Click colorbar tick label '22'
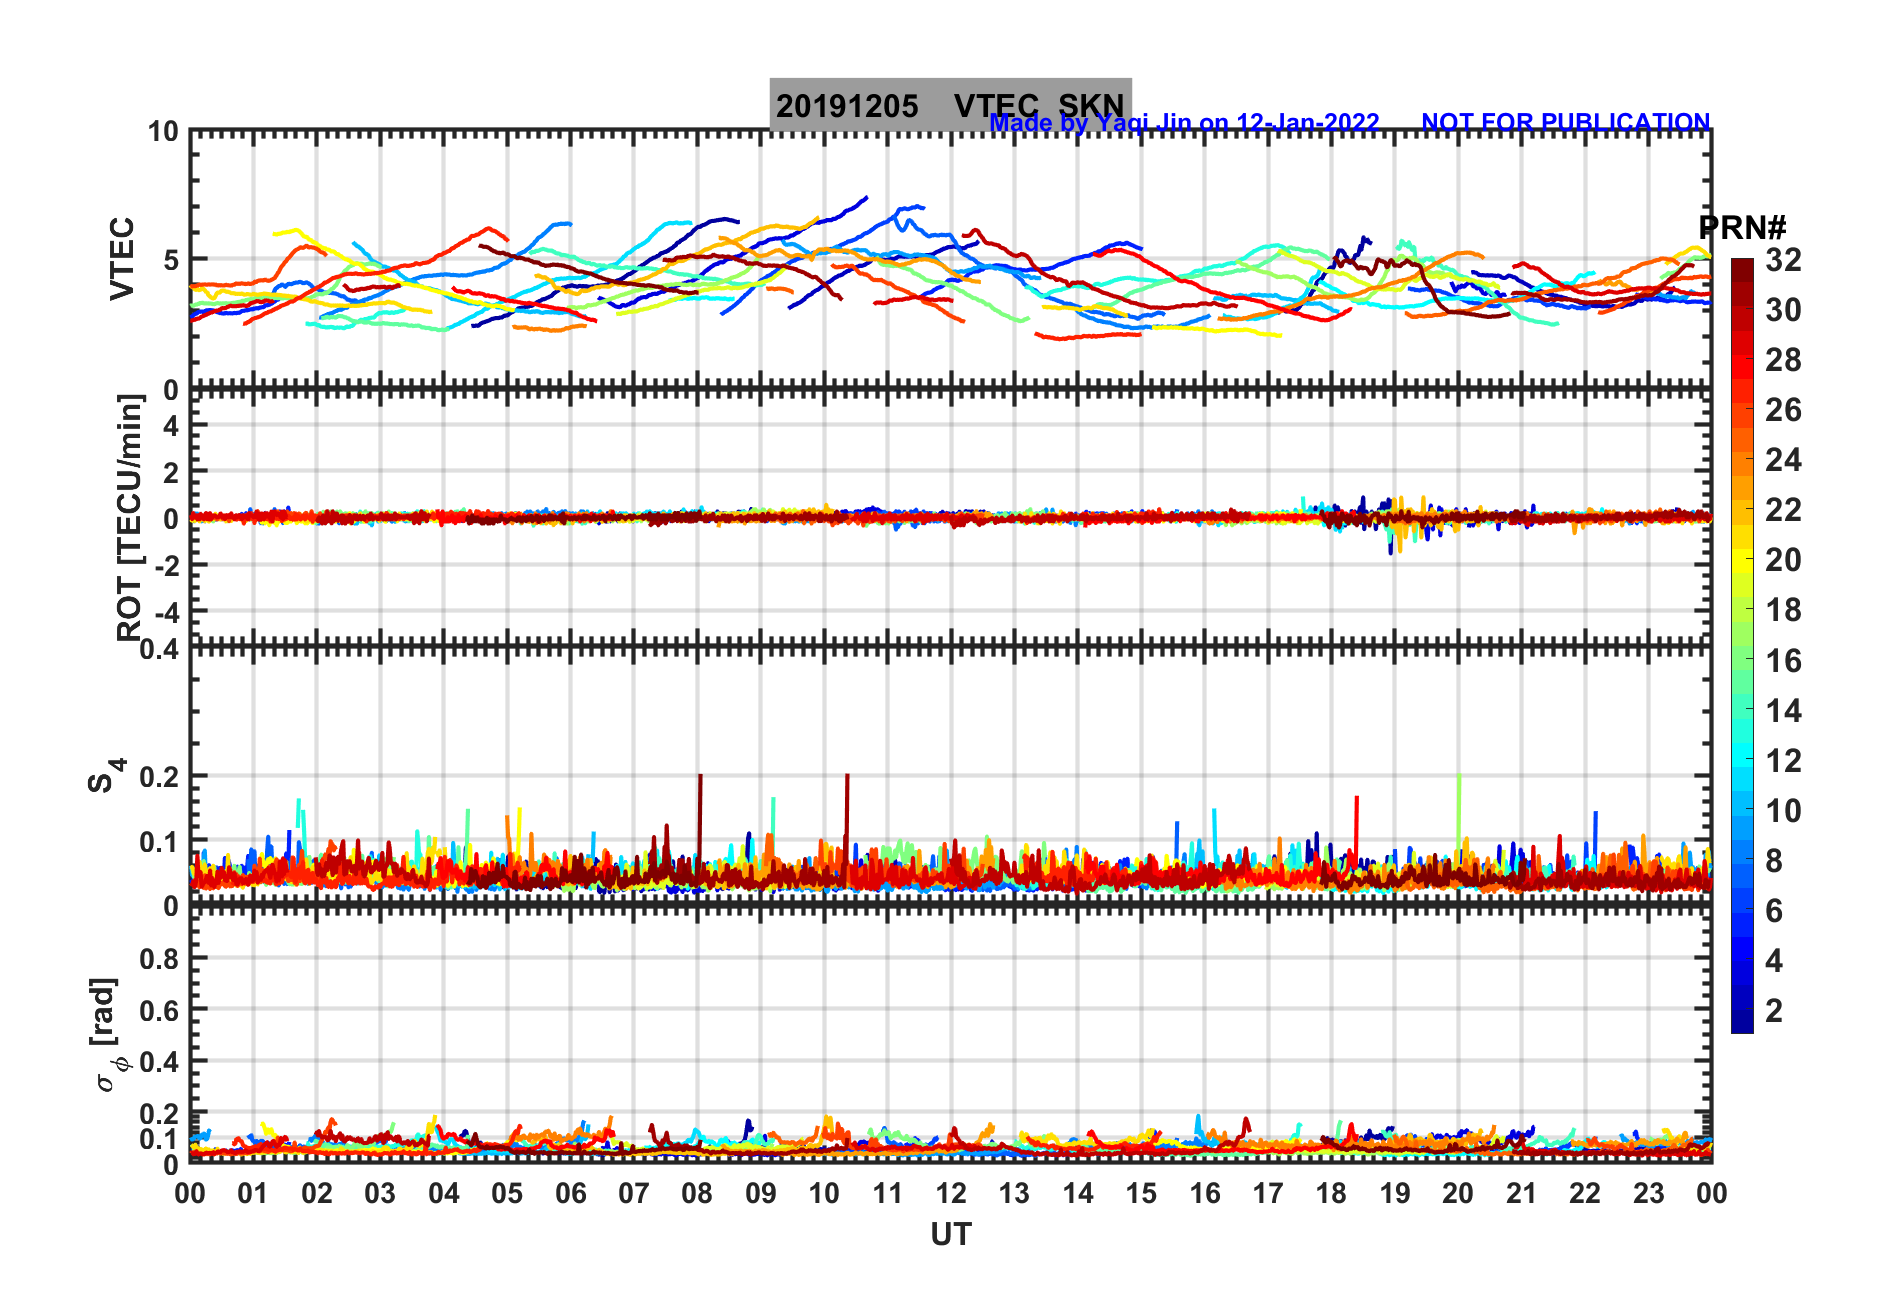This screenshot has height=1292, width=1902. click(x=1783, y=510)
